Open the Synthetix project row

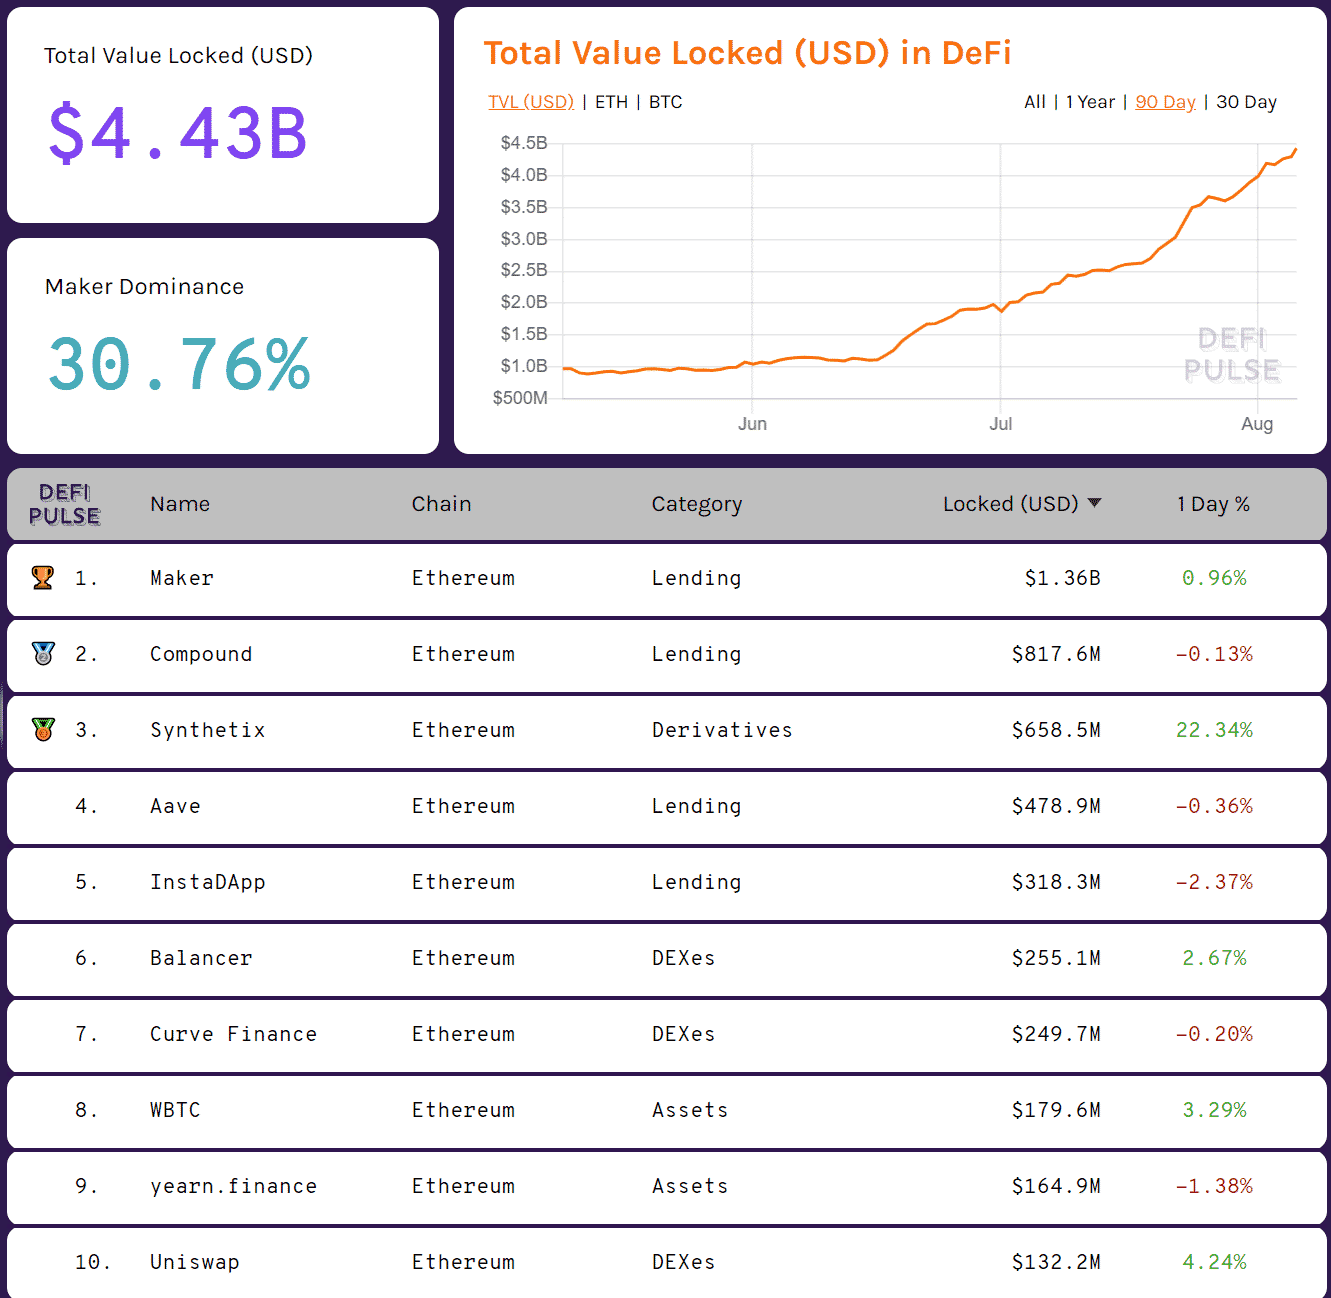(207, 730)
